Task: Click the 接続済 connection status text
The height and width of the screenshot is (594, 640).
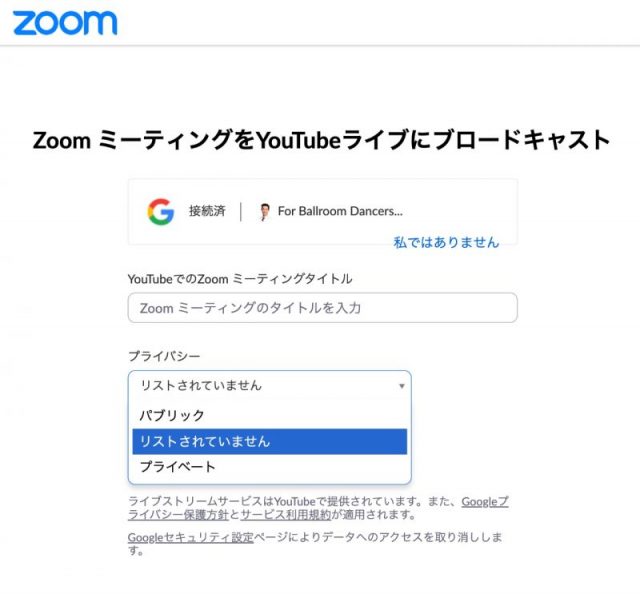Action: pos(207,212)
